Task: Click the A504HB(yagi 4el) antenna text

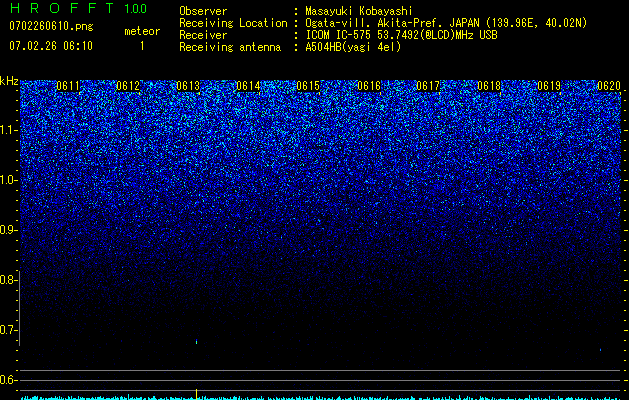Action: coord(353,47)
